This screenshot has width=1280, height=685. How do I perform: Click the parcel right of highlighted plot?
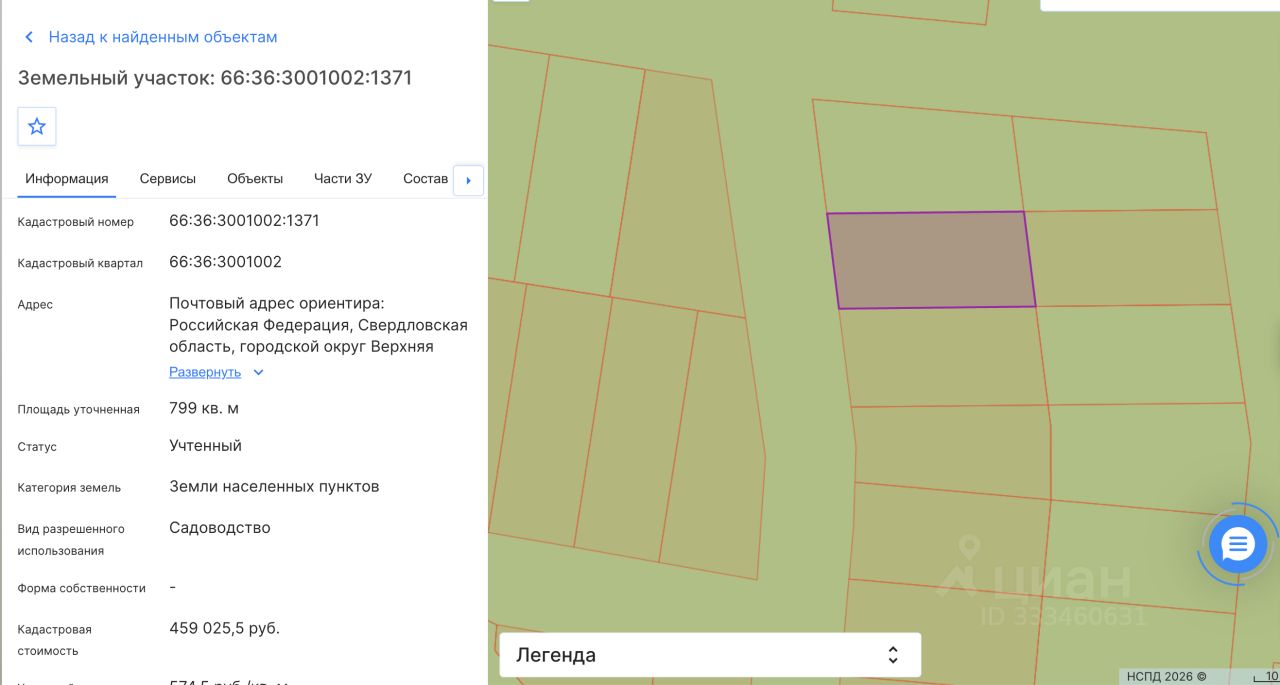tap(1128, 258)
